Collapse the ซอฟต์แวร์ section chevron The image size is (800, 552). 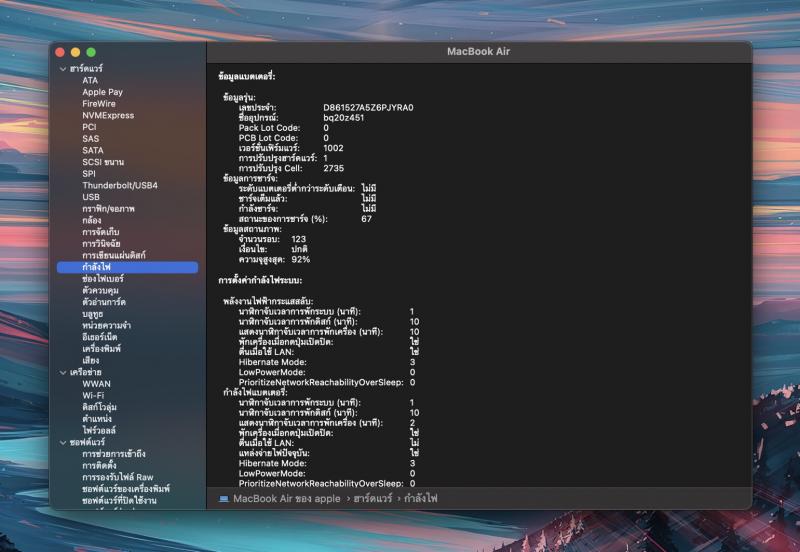tap(63, 442)
